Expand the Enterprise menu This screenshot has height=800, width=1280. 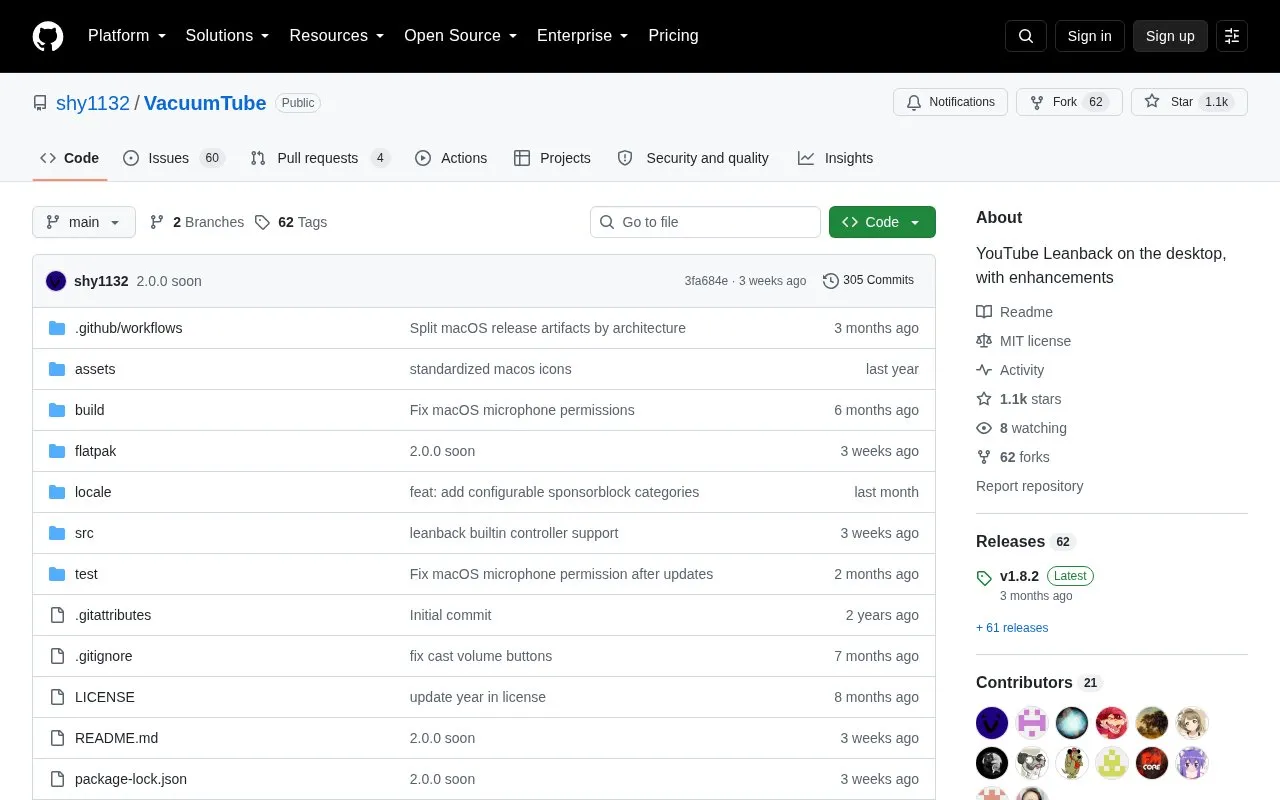[x=583, y=36]
